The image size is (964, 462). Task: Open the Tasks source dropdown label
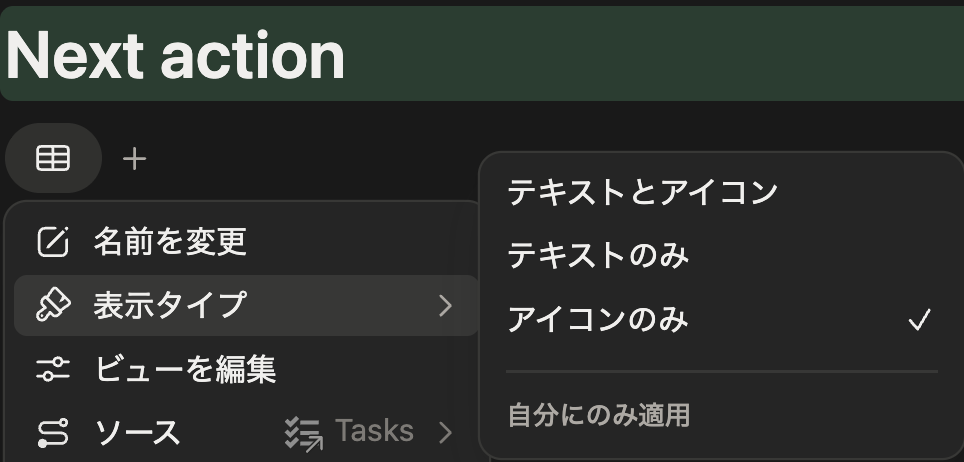[x=374, y=431]
